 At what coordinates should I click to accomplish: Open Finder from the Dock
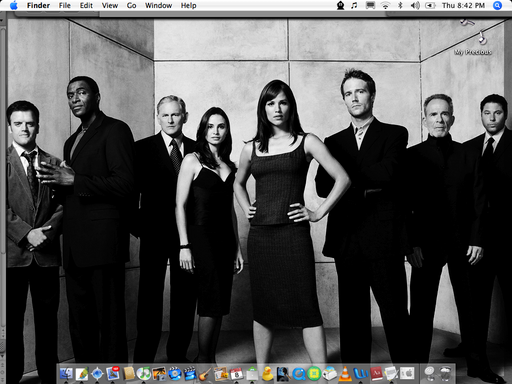(66, 373)
